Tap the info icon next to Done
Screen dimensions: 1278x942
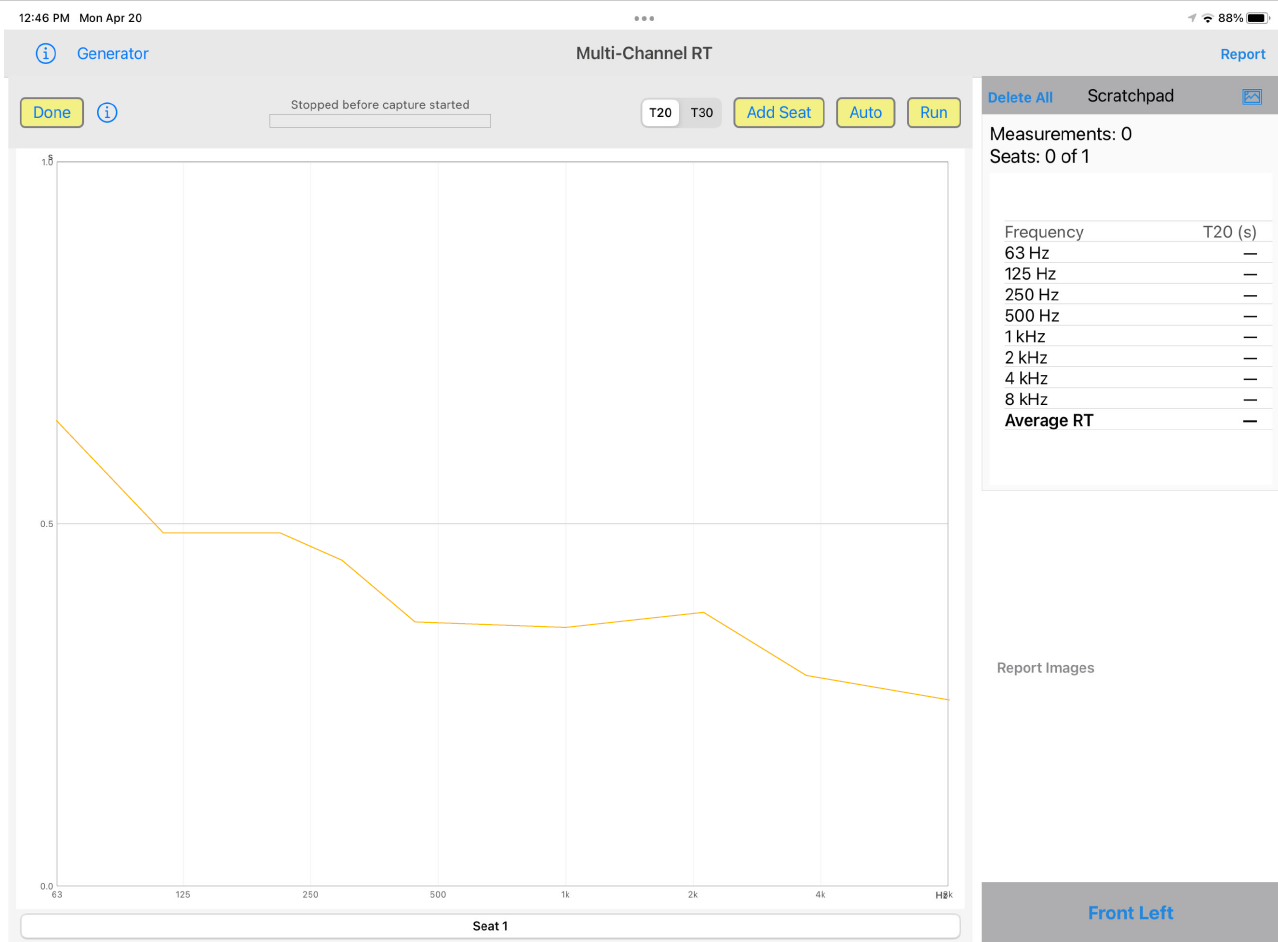[107, 113]
